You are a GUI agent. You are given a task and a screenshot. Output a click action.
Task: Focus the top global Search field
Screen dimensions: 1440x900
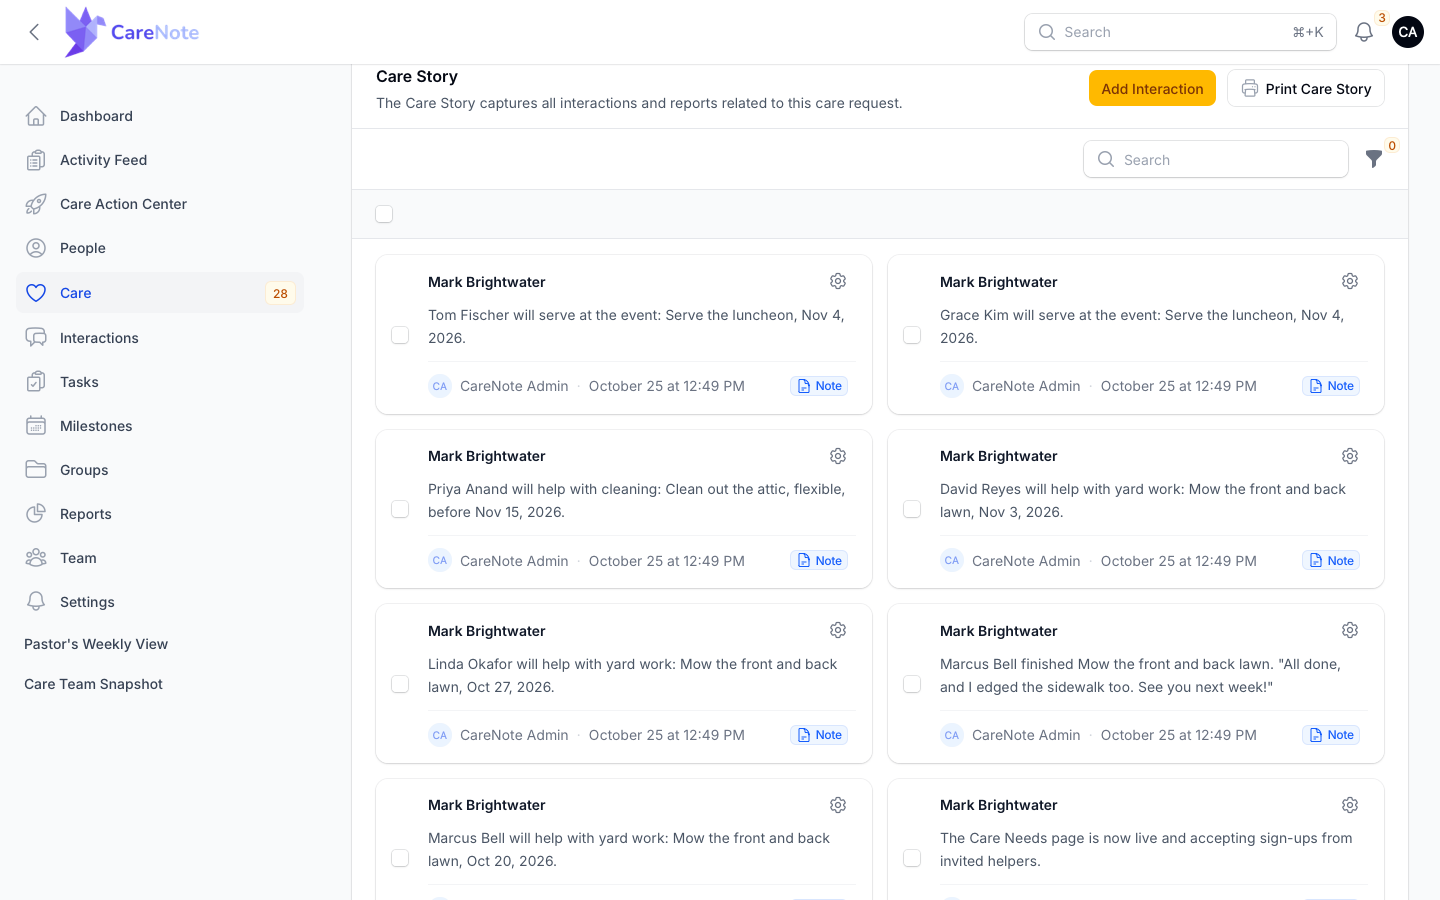click(1180, 32)
